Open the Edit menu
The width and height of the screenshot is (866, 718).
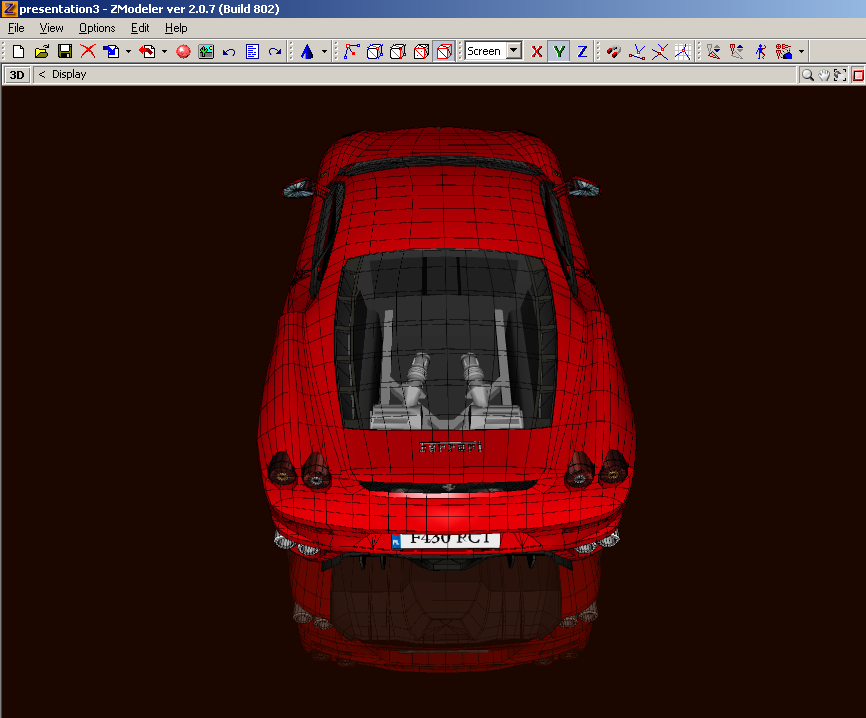[x=140, y=28]
